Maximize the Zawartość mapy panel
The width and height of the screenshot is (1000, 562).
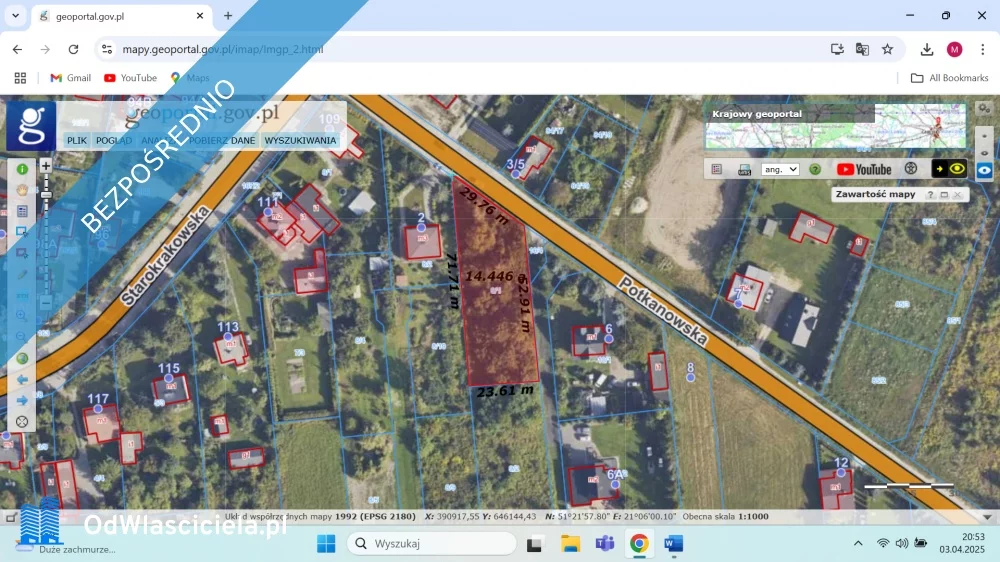click(944, 195)
